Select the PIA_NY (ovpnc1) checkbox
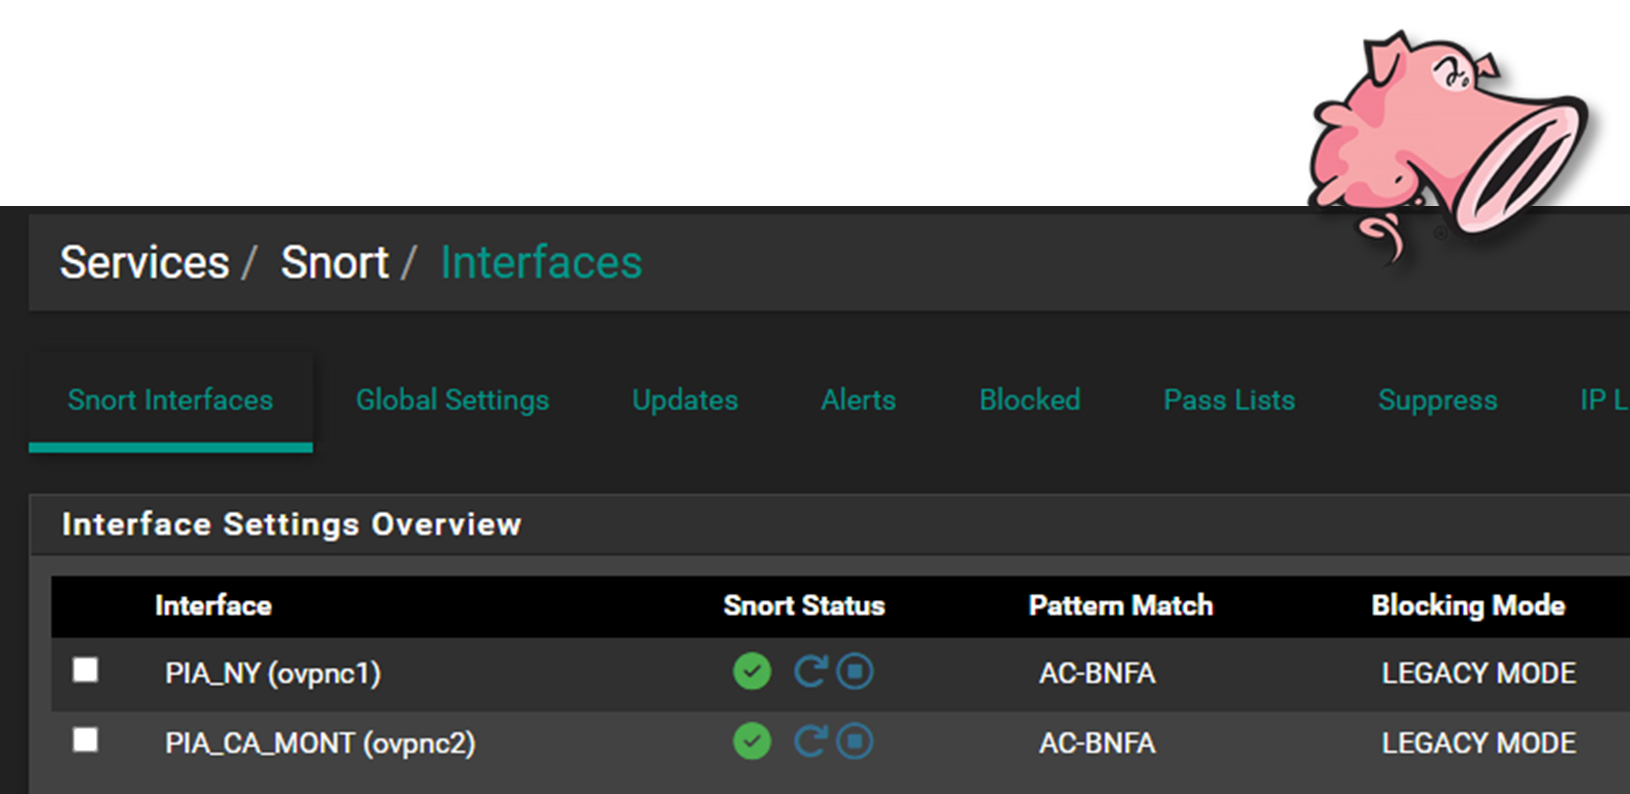 click(86, 669)
